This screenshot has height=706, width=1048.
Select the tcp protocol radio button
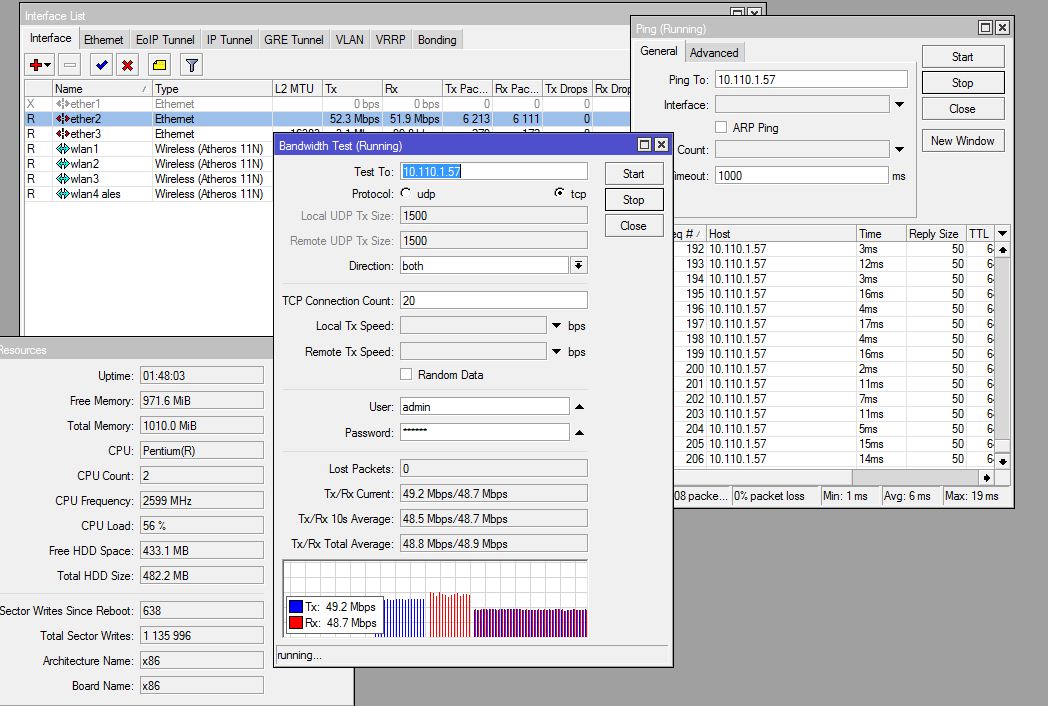[559, 193]
